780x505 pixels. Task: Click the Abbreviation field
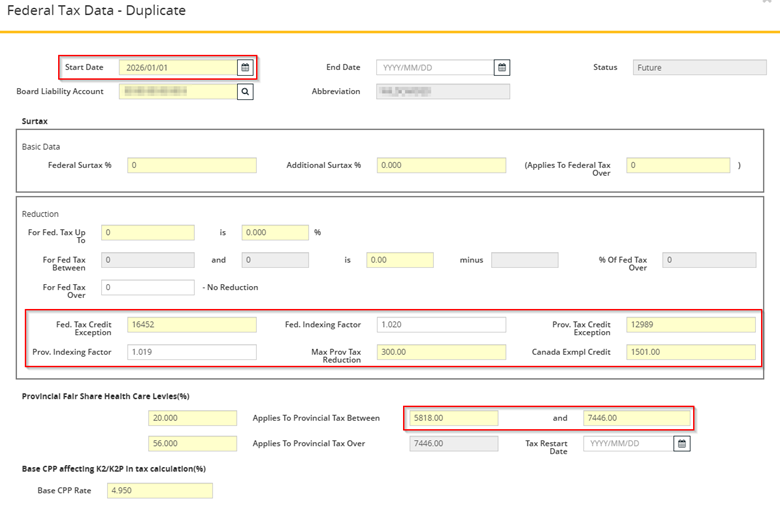443,92
